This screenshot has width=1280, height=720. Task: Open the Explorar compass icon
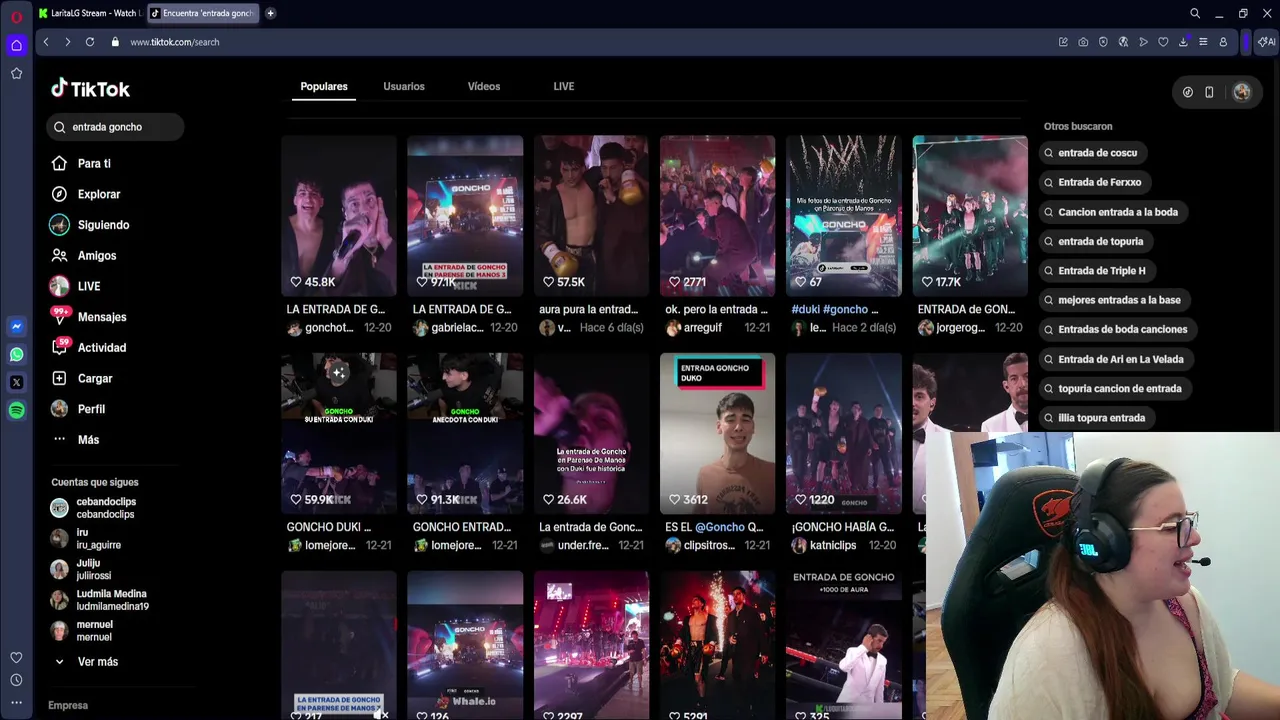59,194
